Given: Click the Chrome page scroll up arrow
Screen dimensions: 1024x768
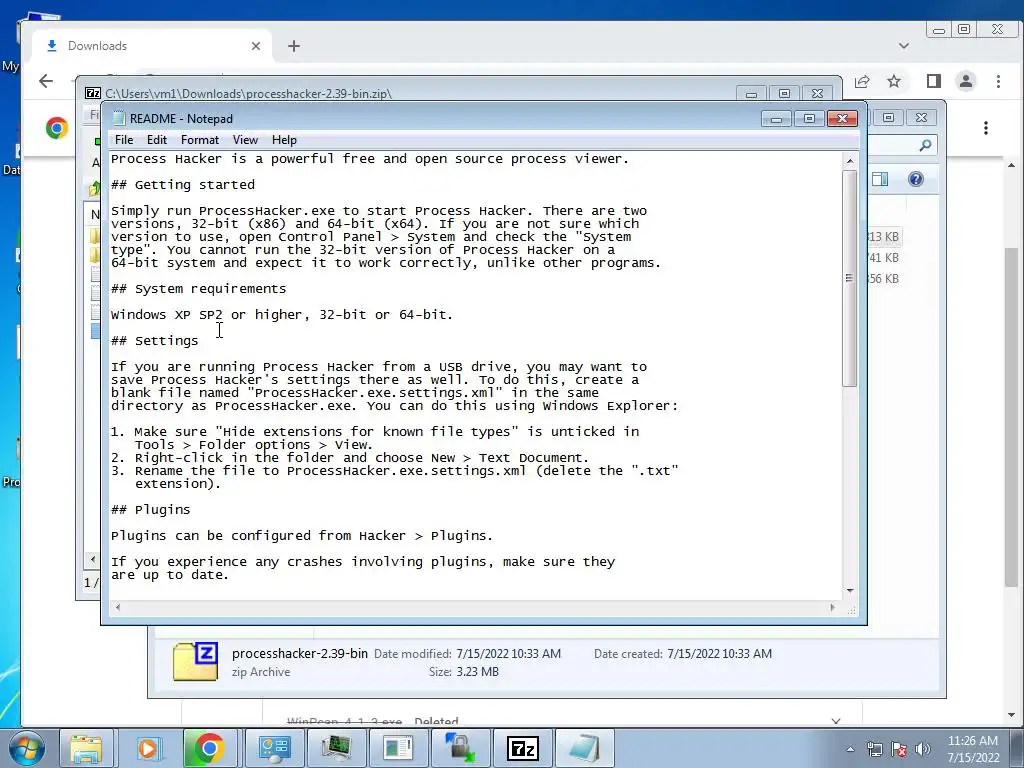Looking at the screenshot, I should tap(1012, 165).
